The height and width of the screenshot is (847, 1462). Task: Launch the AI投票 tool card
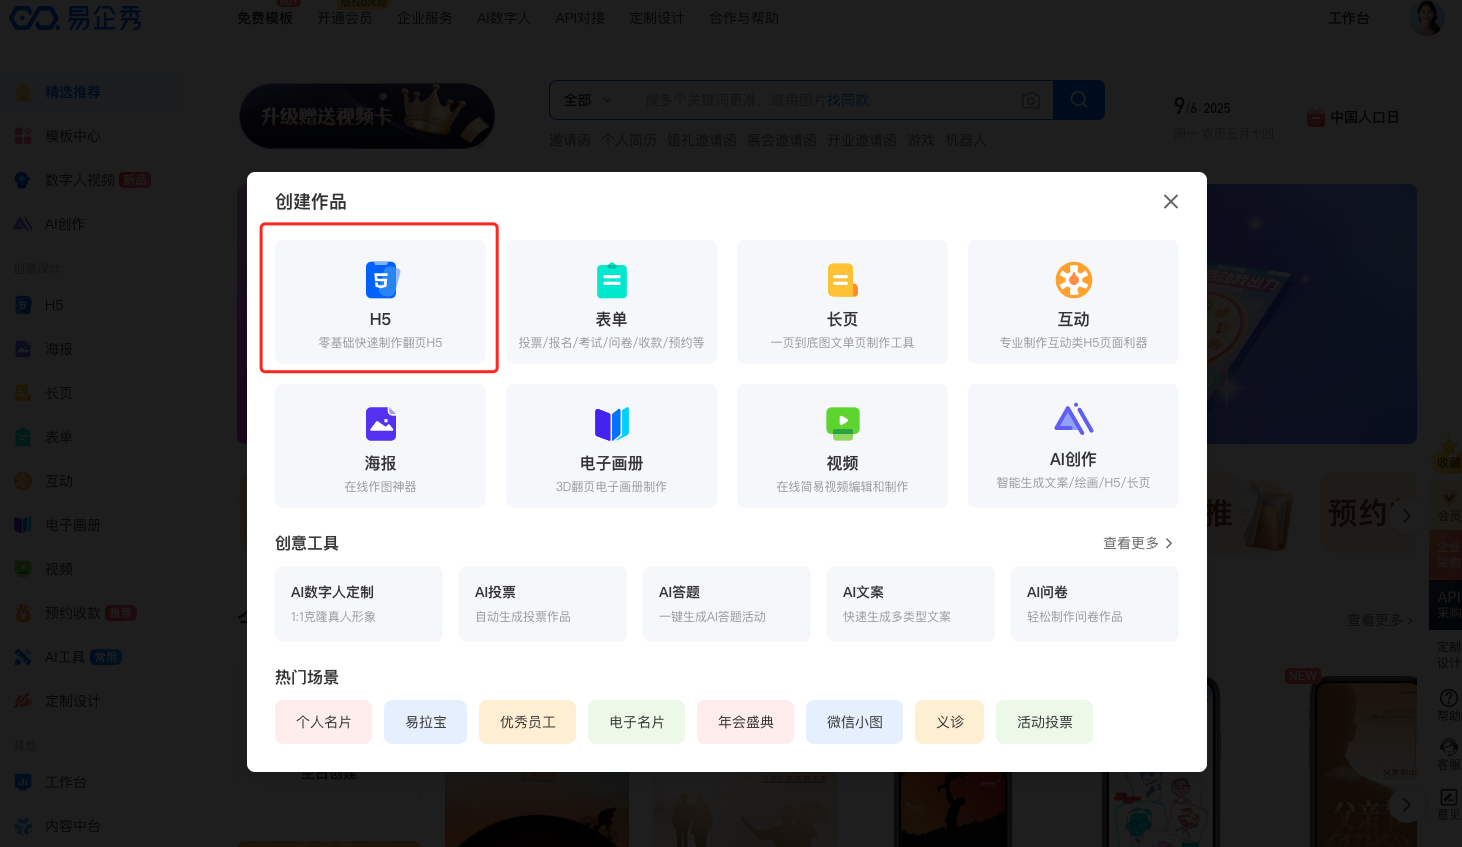(543, 604)
